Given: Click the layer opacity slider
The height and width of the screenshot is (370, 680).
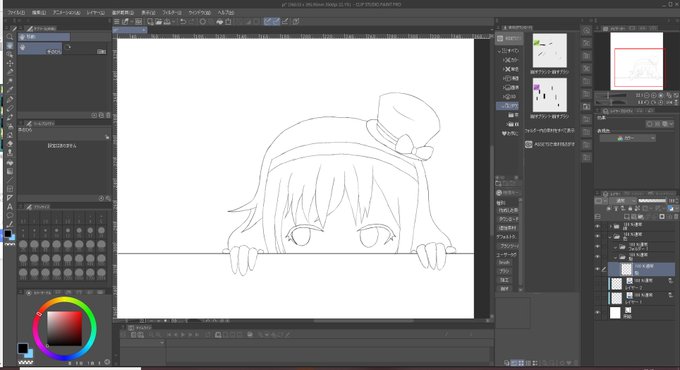Looking at the screenshot, I should click(652, 201).
